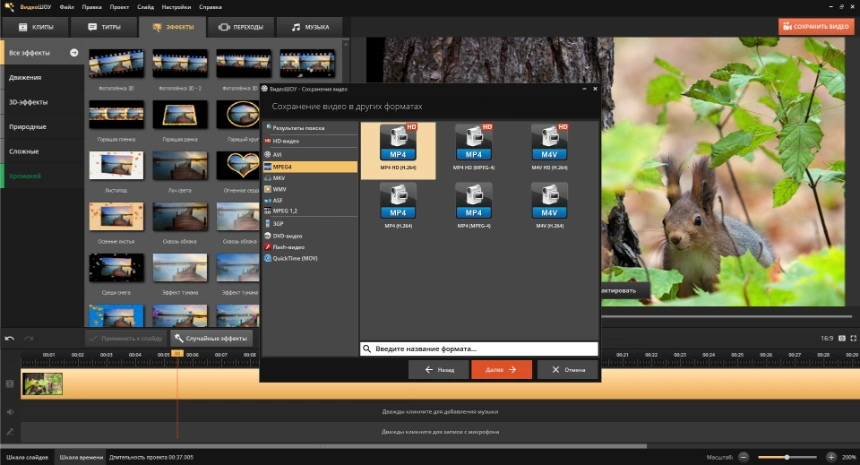
Task: Open the Файл menu
Action: [66, 7]
